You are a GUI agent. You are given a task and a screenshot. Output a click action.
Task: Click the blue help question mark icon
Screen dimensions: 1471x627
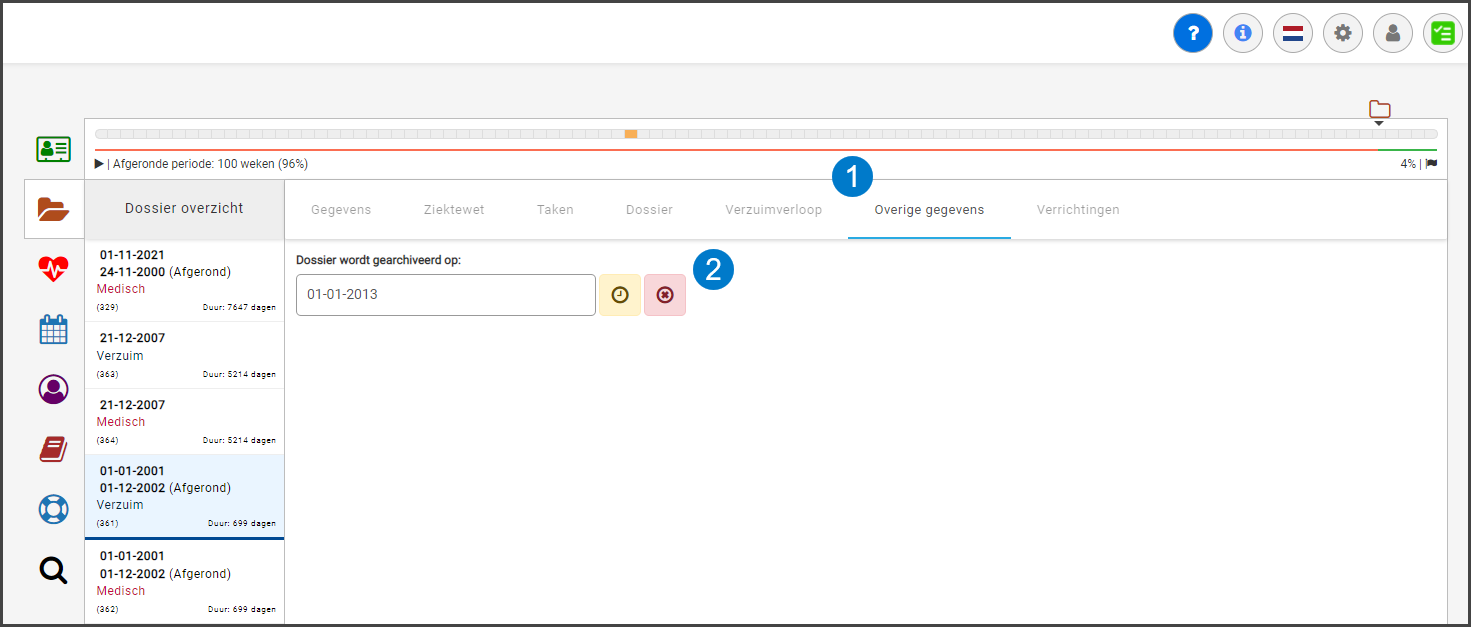(x=1192, y=33)
